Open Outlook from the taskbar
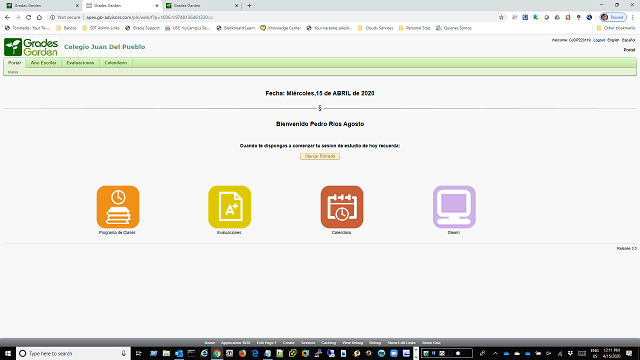Screen dimensions: 640x360 click(179, 353)
